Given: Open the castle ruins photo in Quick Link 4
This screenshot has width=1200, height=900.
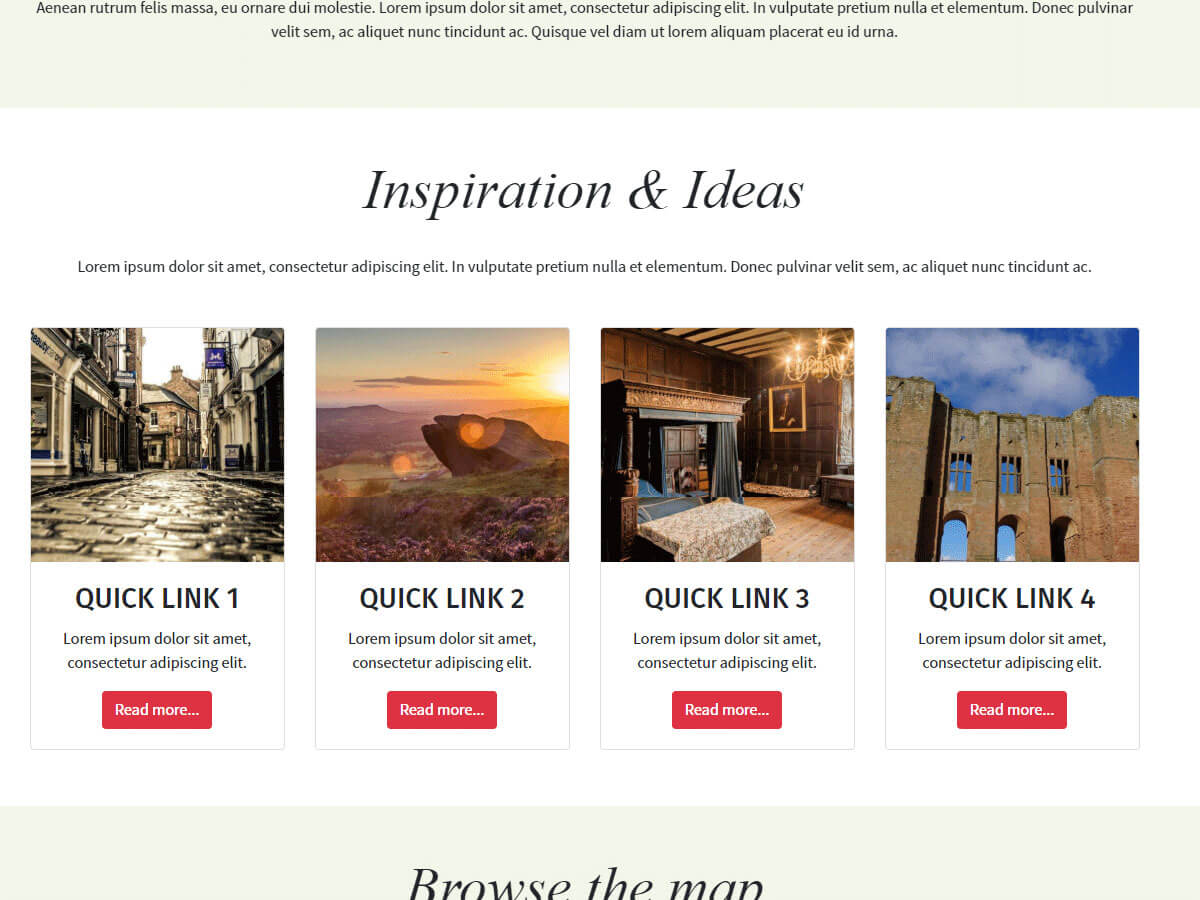Looking at the screenshot, I should pos(1012,445).
